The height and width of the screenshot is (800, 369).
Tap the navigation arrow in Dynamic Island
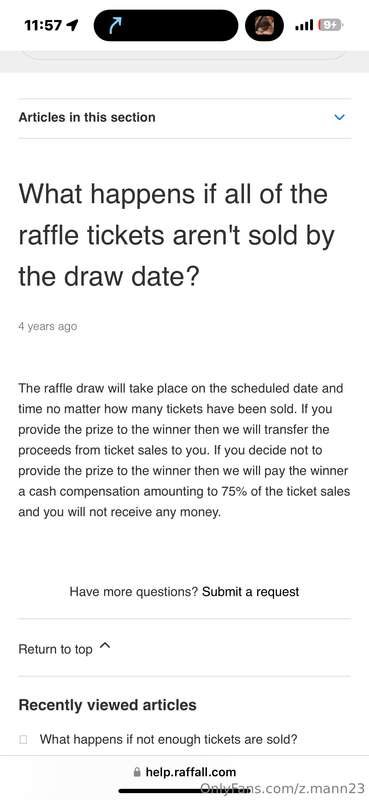coord(115,26)
